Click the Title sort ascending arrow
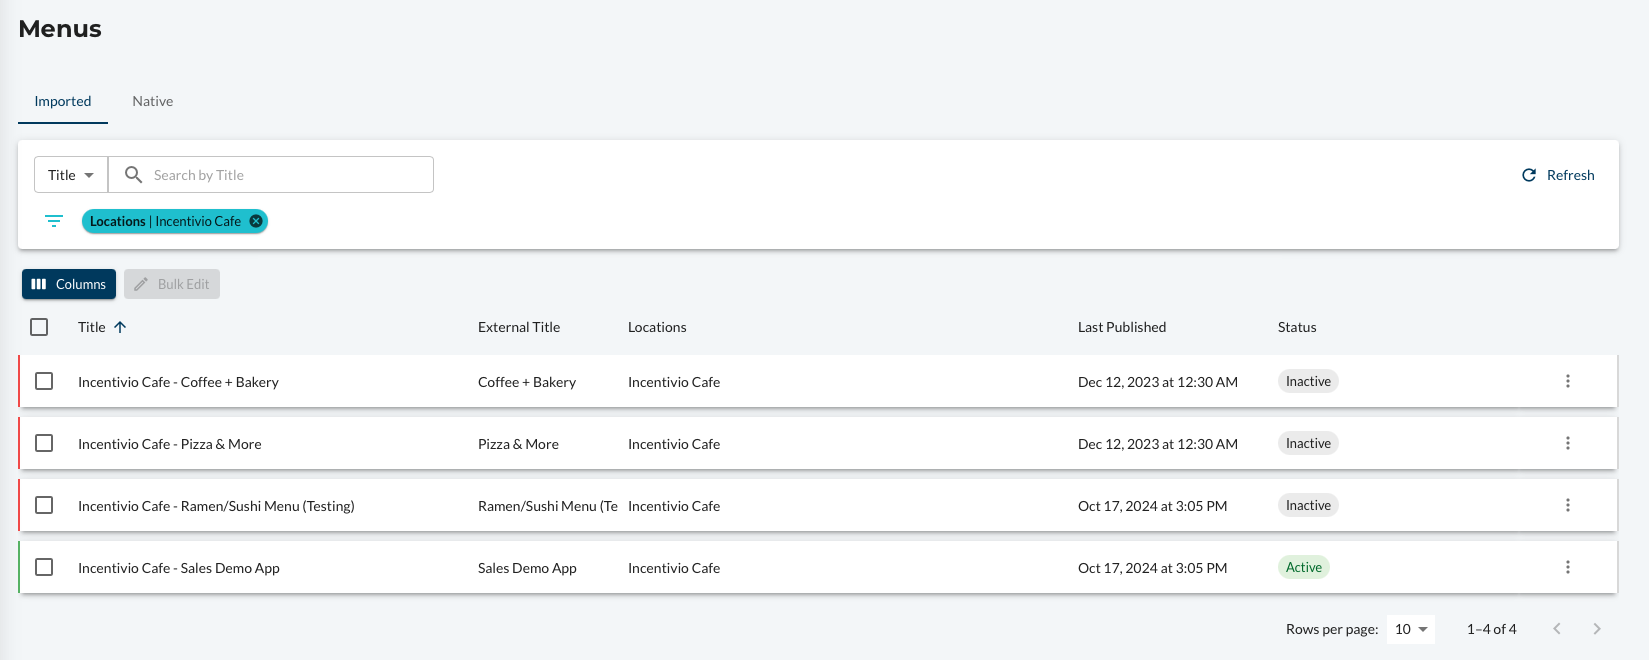This screenshot has width=1649, height=660. 120,327
